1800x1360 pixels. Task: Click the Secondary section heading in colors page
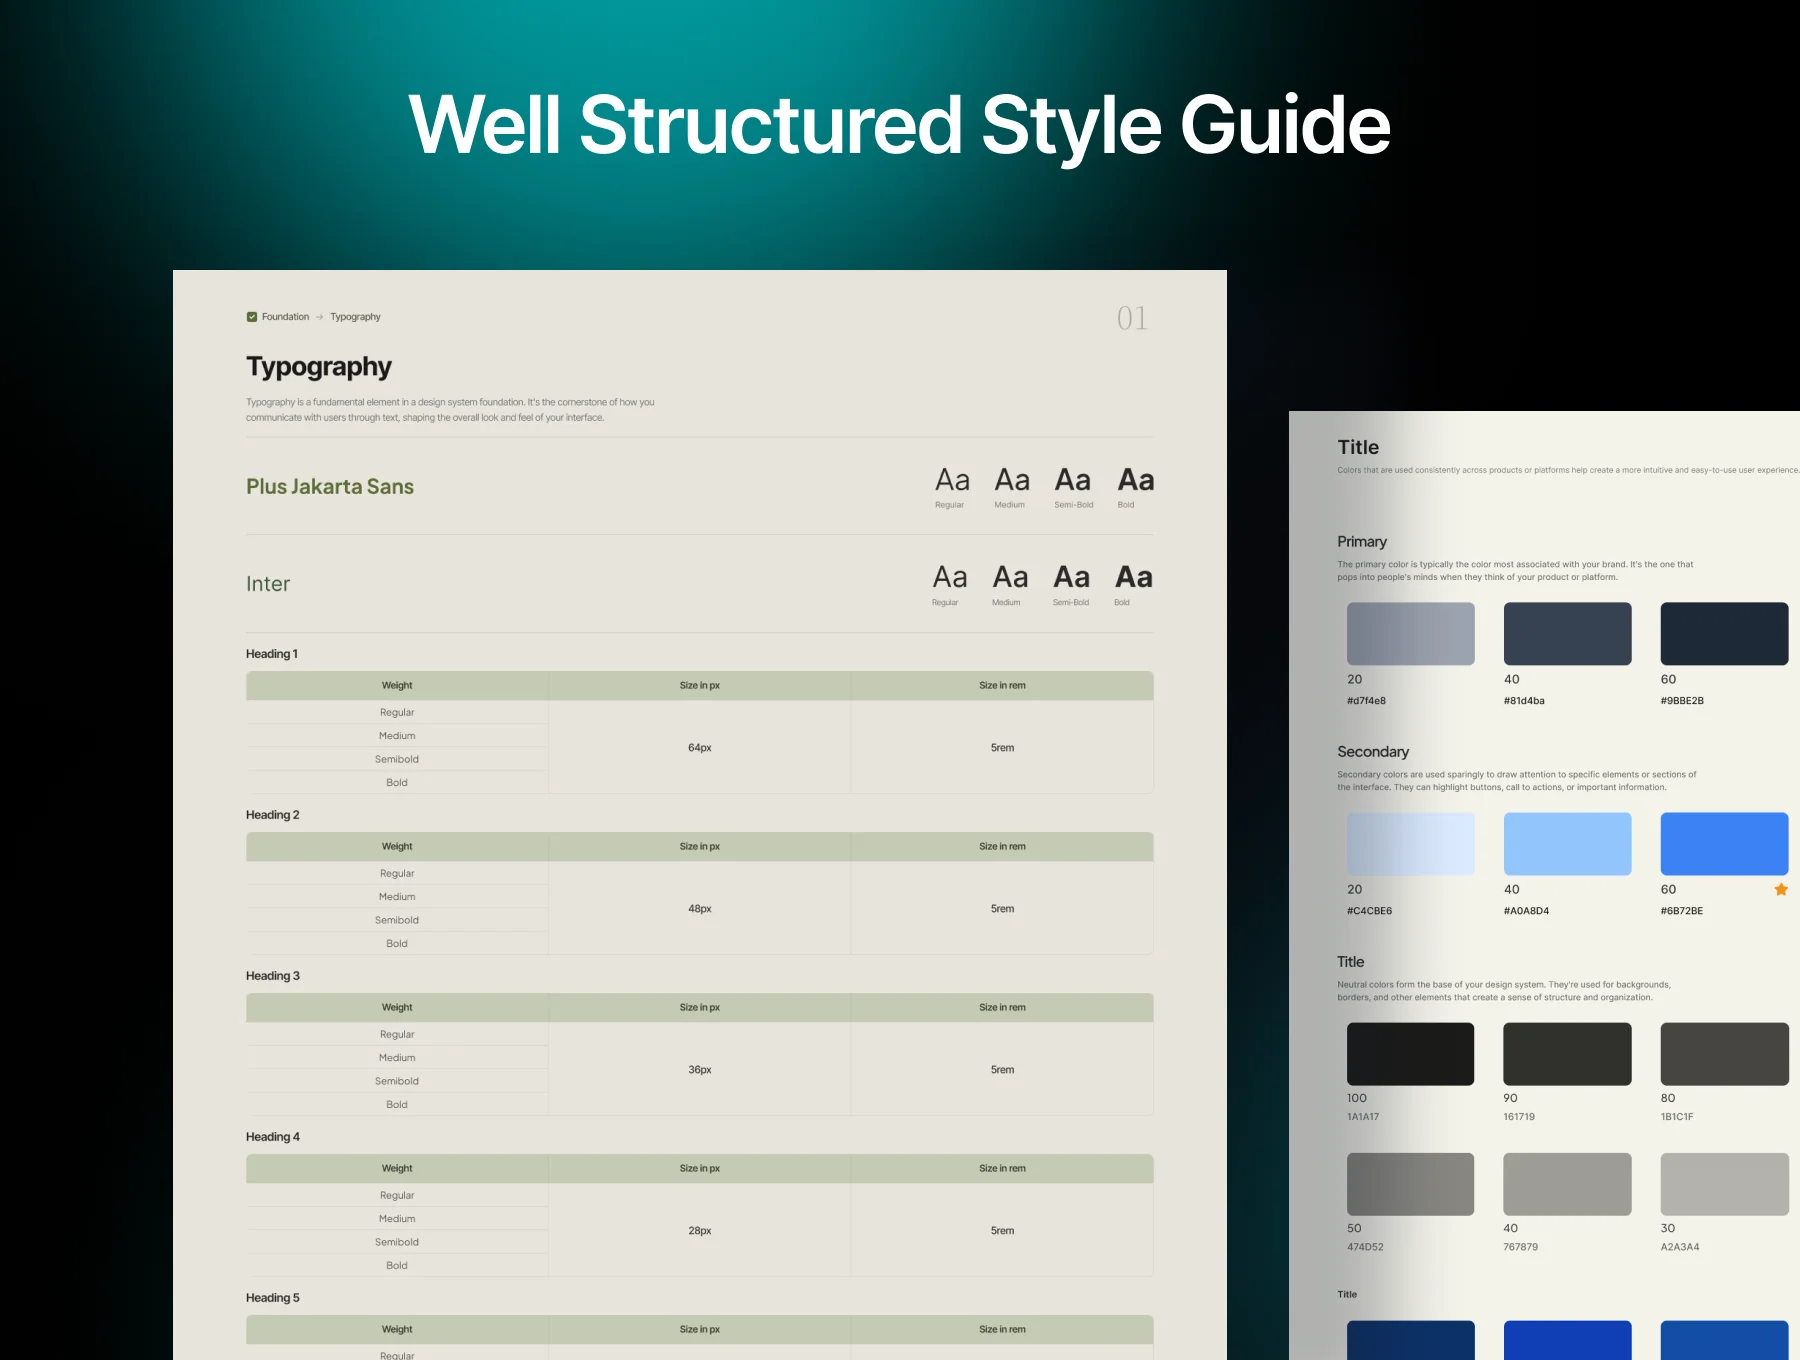pyautogui.click(x=1373, y=752)
